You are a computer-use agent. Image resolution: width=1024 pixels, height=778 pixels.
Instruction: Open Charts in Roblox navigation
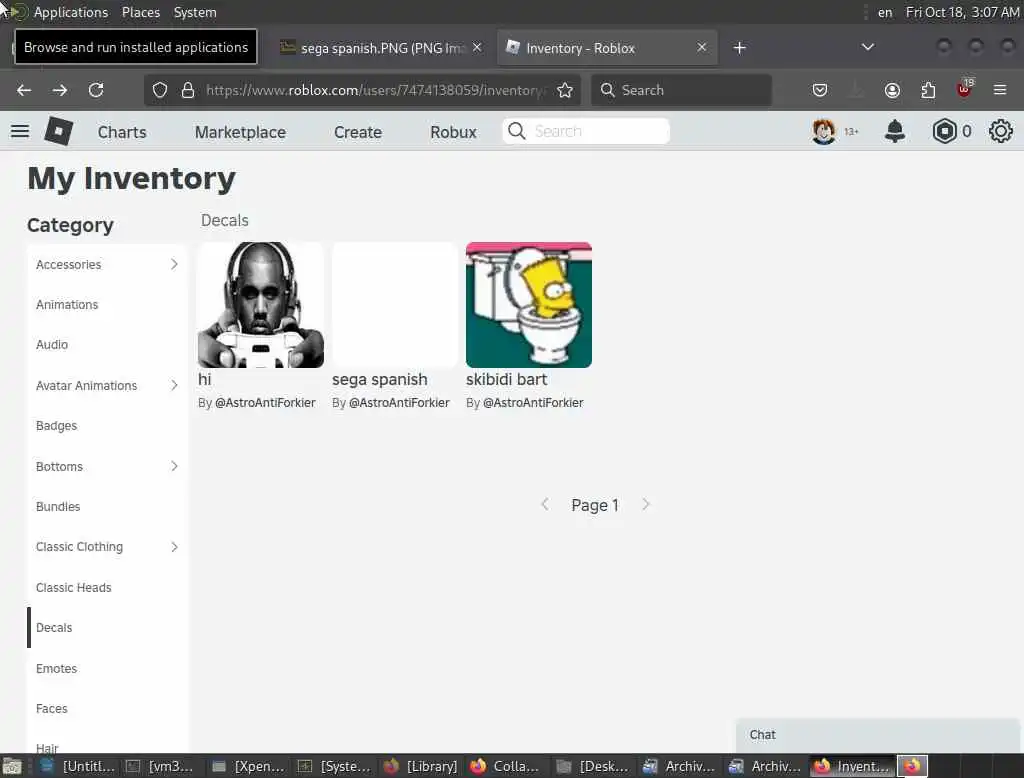[x=122, y=132]
